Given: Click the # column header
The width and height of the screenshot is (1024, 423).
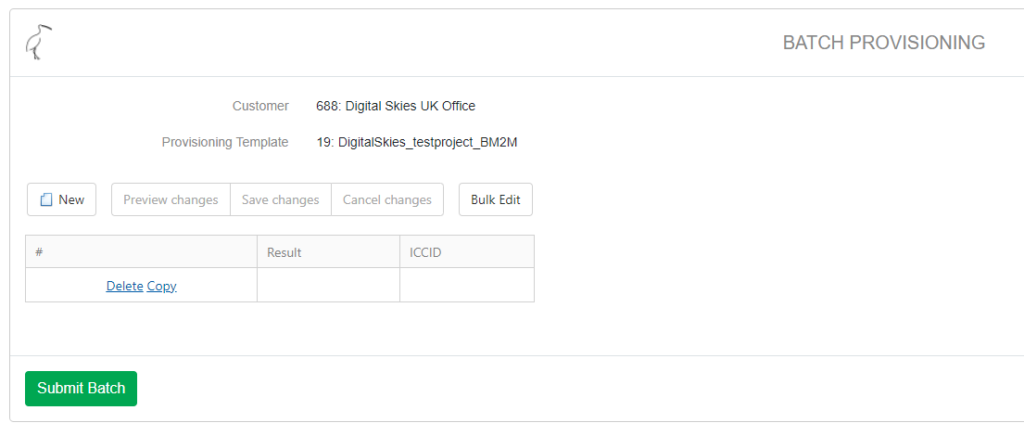Looking at the screenshot, I should (141, 252).
